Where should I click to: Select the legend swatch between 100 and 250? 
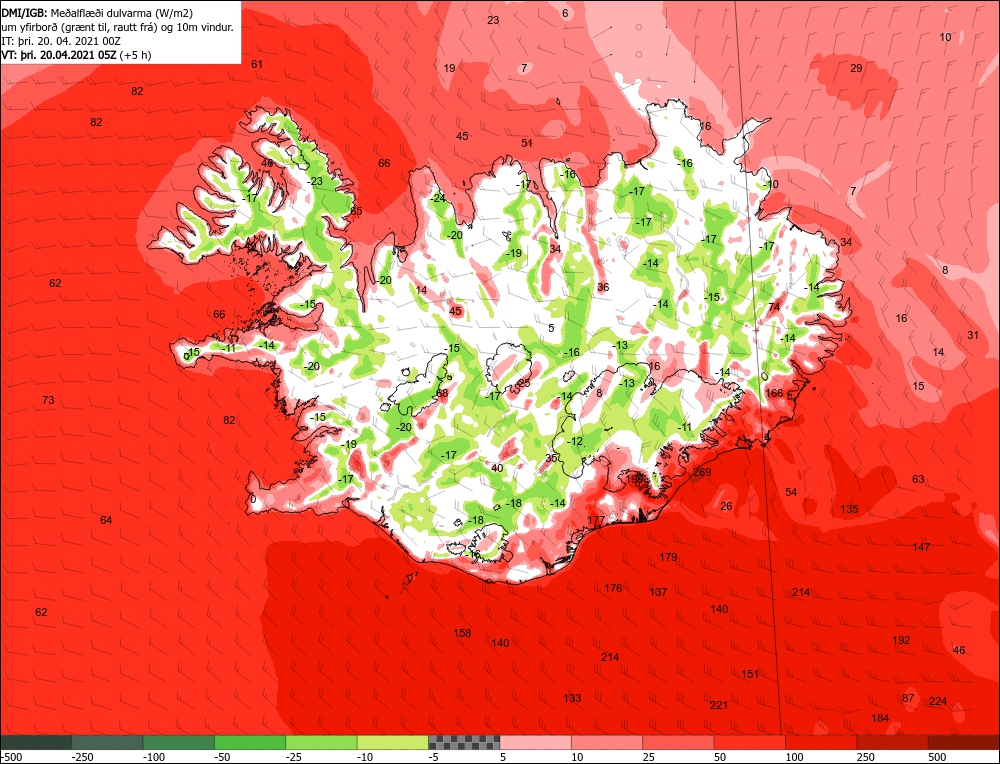(x=821, y=742)
